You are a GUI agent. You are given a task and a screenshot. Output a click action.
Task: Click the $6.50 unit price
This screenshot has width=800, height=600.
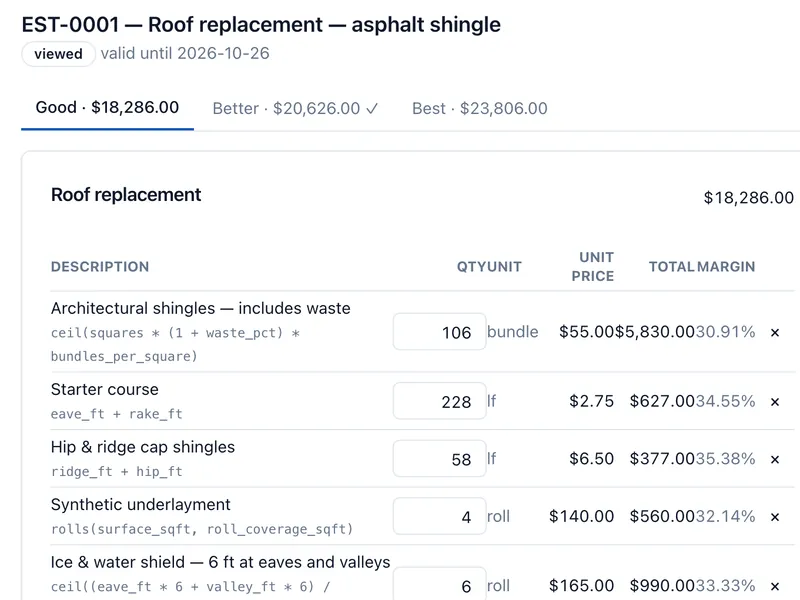click(592, 459)
